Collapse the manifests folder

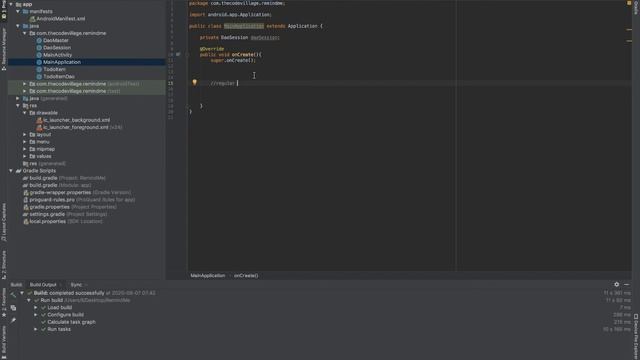(18, 11)
